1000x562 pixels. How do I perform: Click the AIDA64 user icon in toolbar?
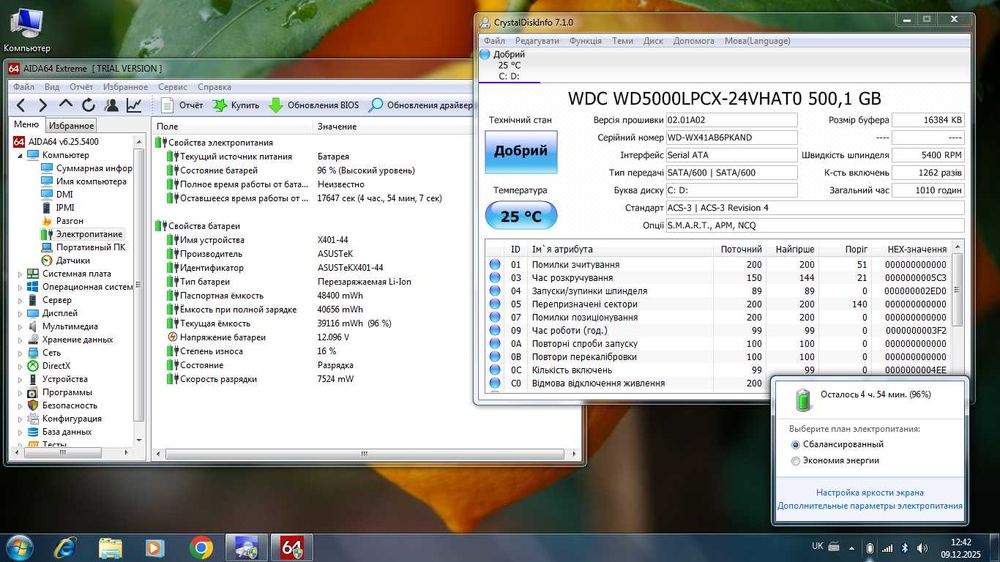tap(111, 105)
